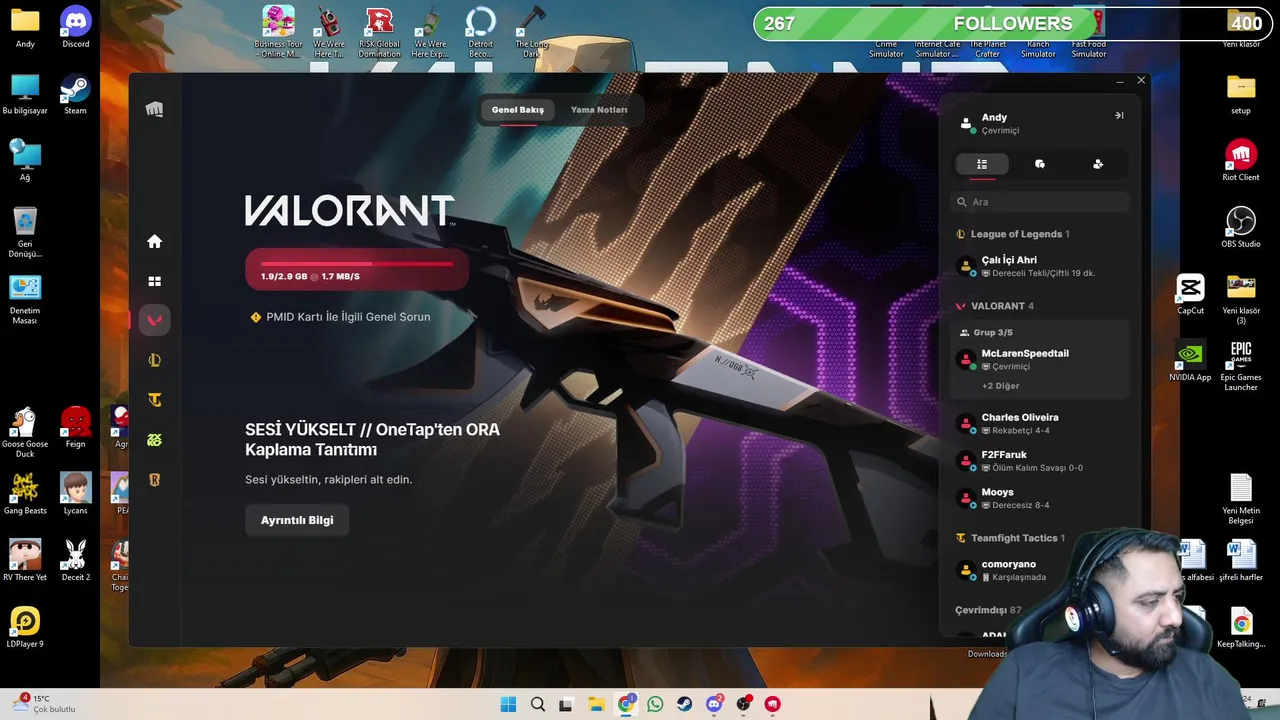Open Chrome from the taskbar
Image resolution: width=1280 pixels, height=720 pixels.
point(626,704)
